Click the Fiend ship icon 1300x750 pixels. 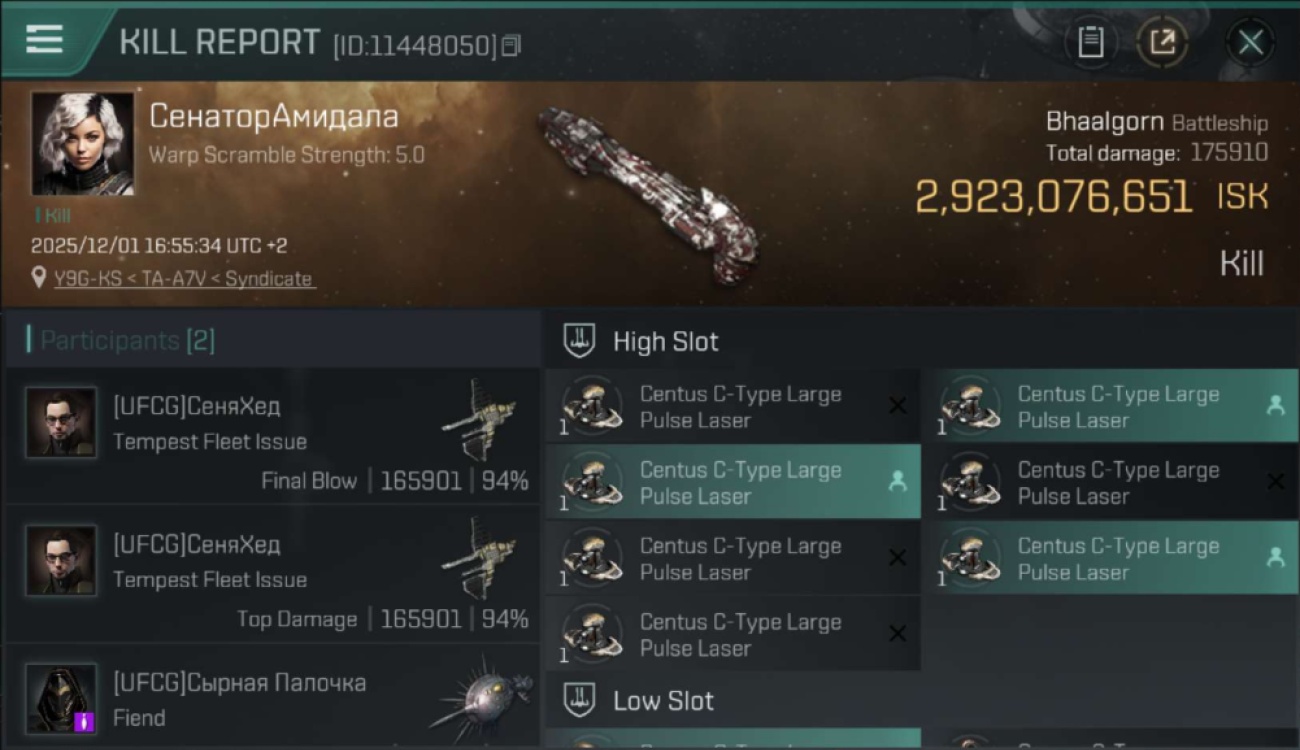tap(481, 698)
